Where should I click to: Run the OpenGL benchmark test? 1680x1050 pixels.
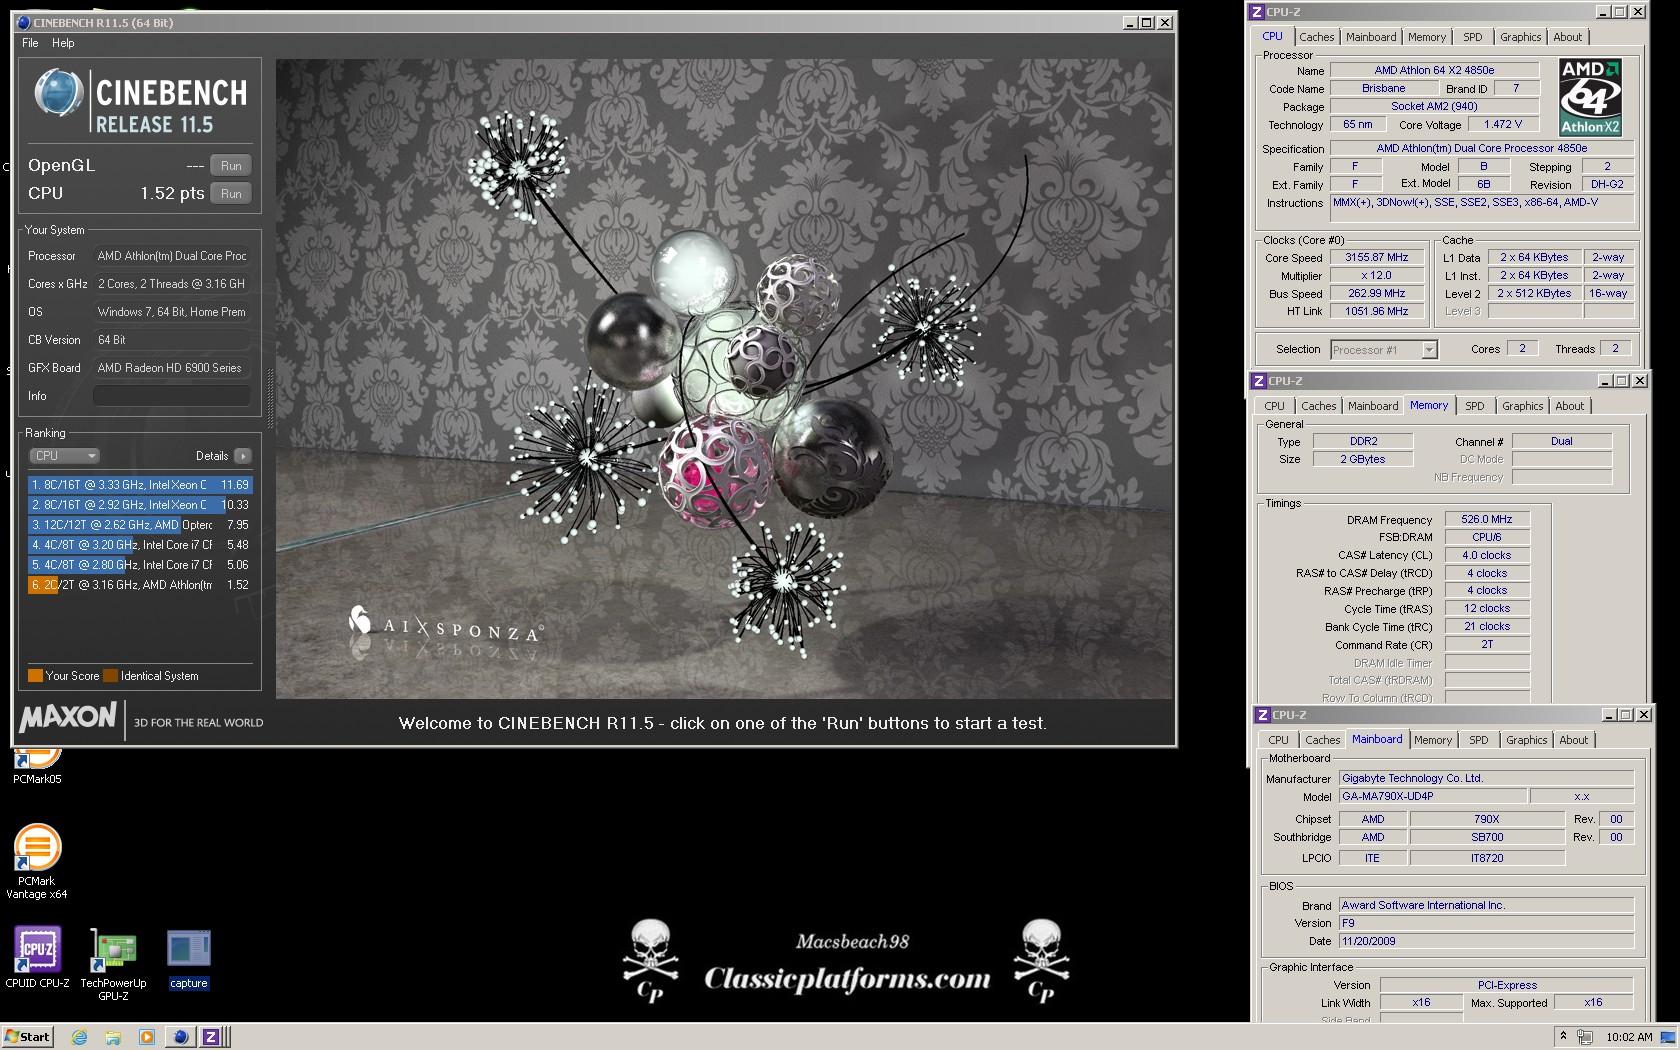[230, 166]
